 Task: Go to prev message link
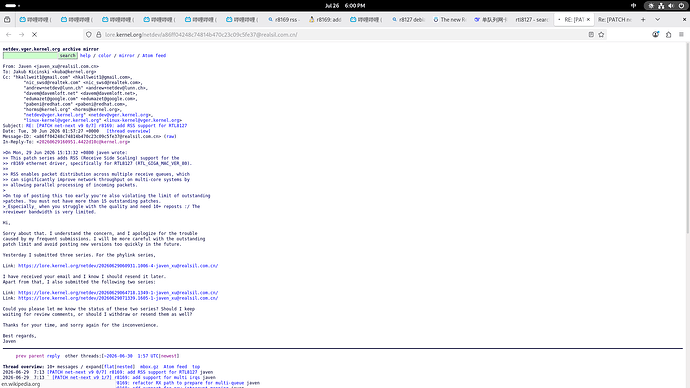coord(21,356)
